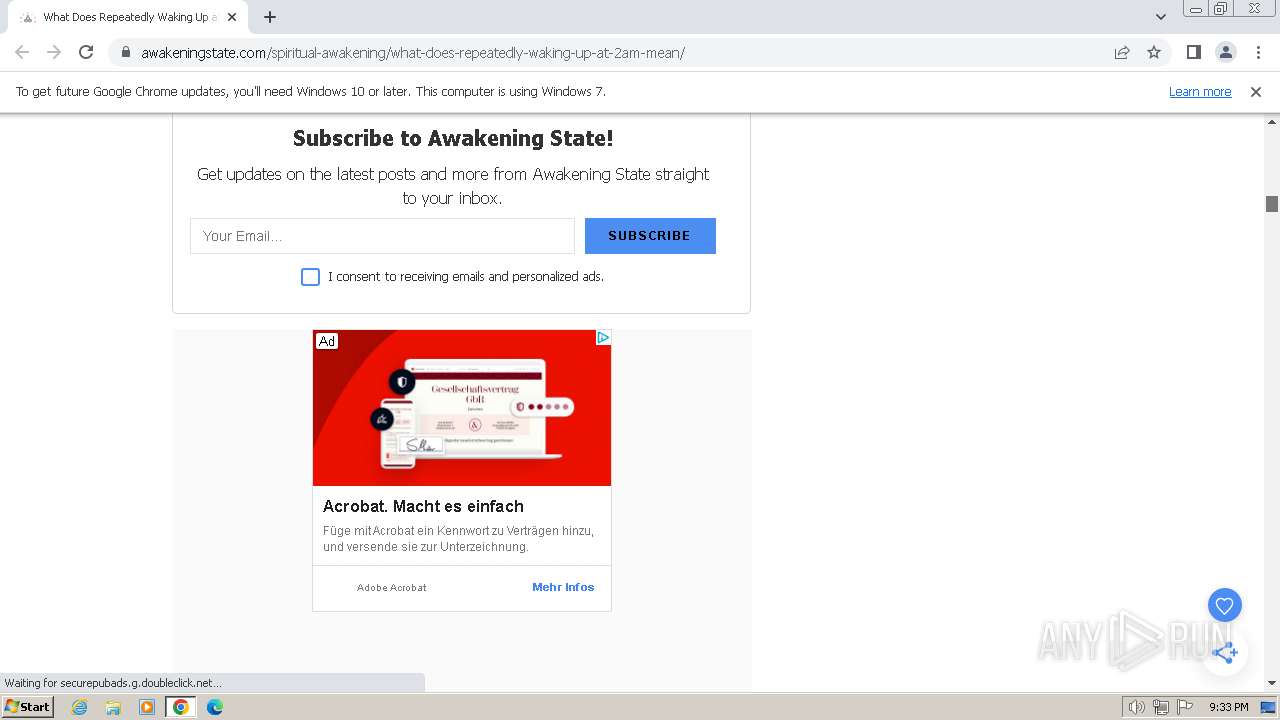
Task: Open a new browser tab
Action: (x=270, y=17)
